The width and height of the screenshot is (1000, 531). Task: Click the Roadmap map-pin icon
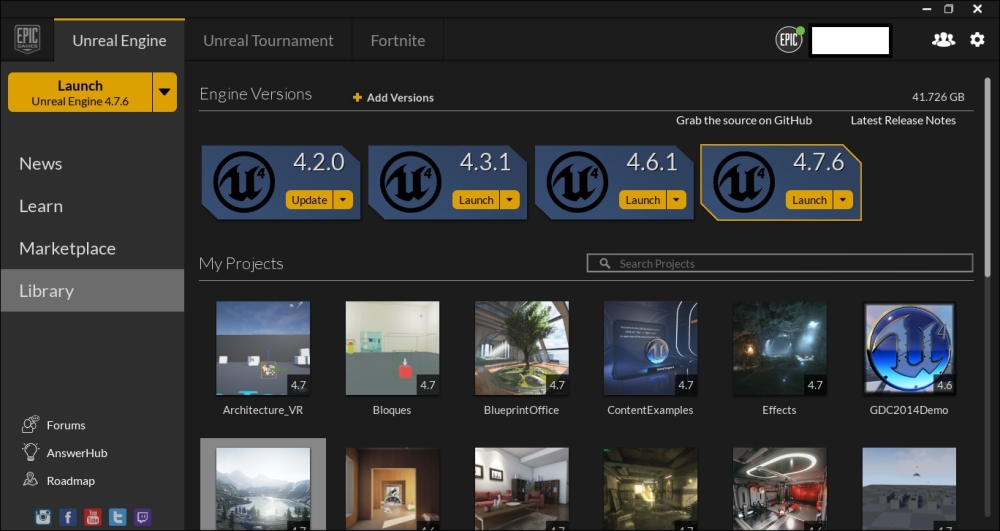coord(30,479)
